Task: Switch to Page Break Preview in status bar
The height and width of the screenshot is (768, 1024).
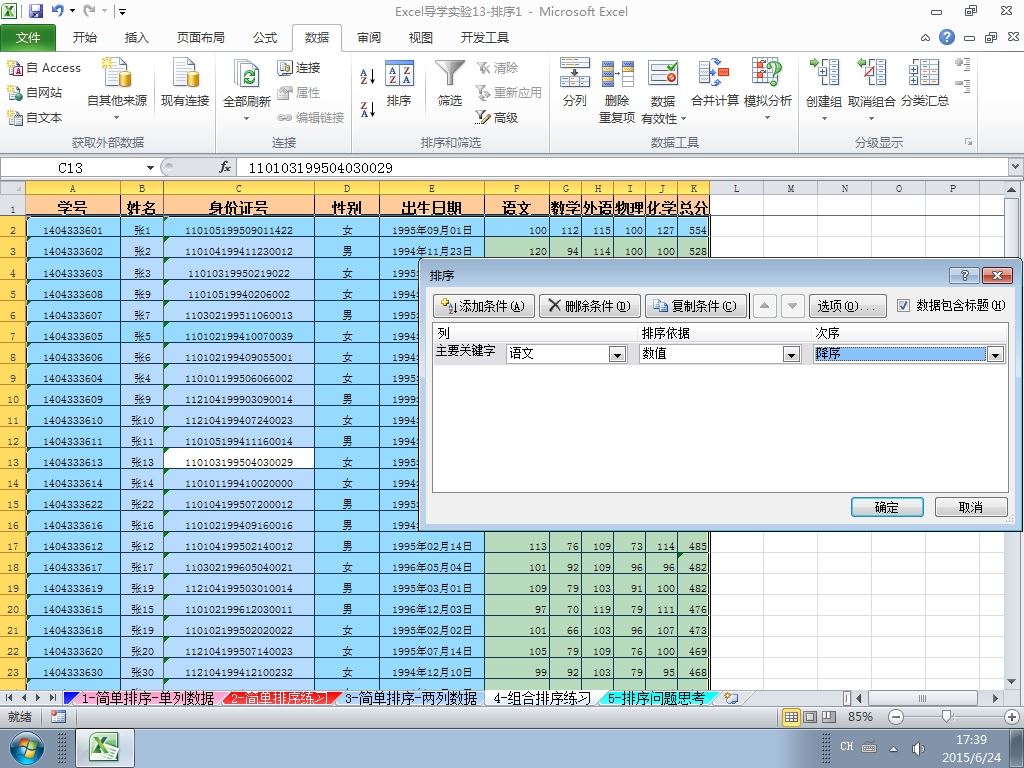Action: 829,717
